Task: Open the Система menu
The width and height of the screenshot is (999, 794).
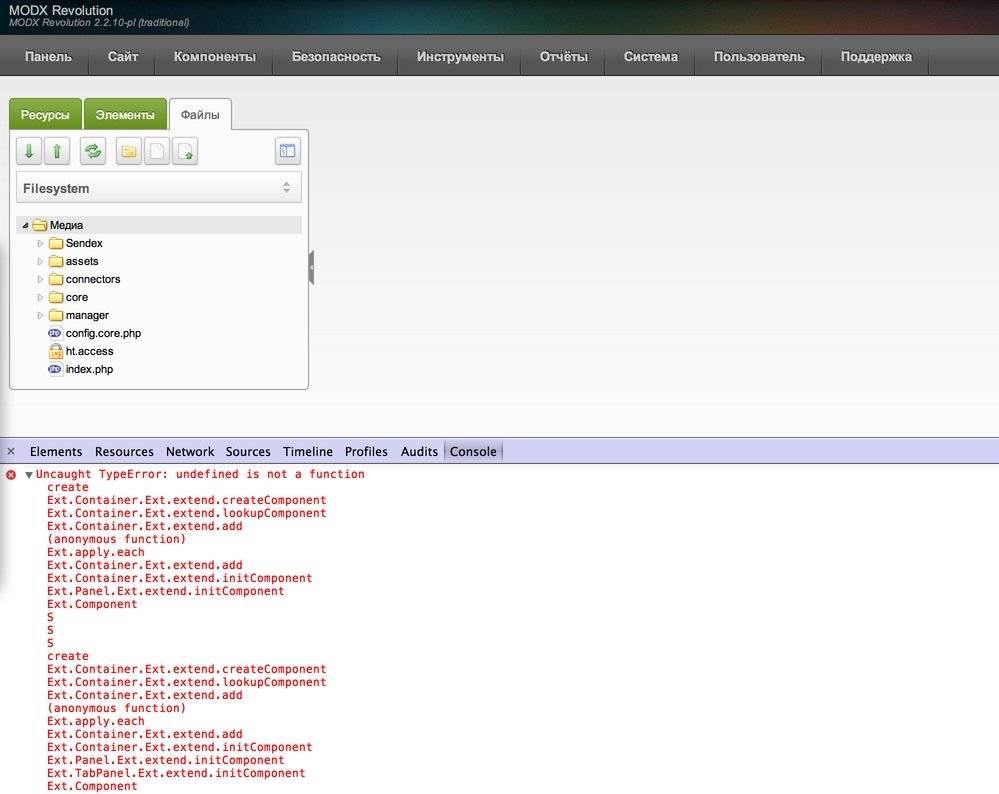Action: [x=650, y=57]
